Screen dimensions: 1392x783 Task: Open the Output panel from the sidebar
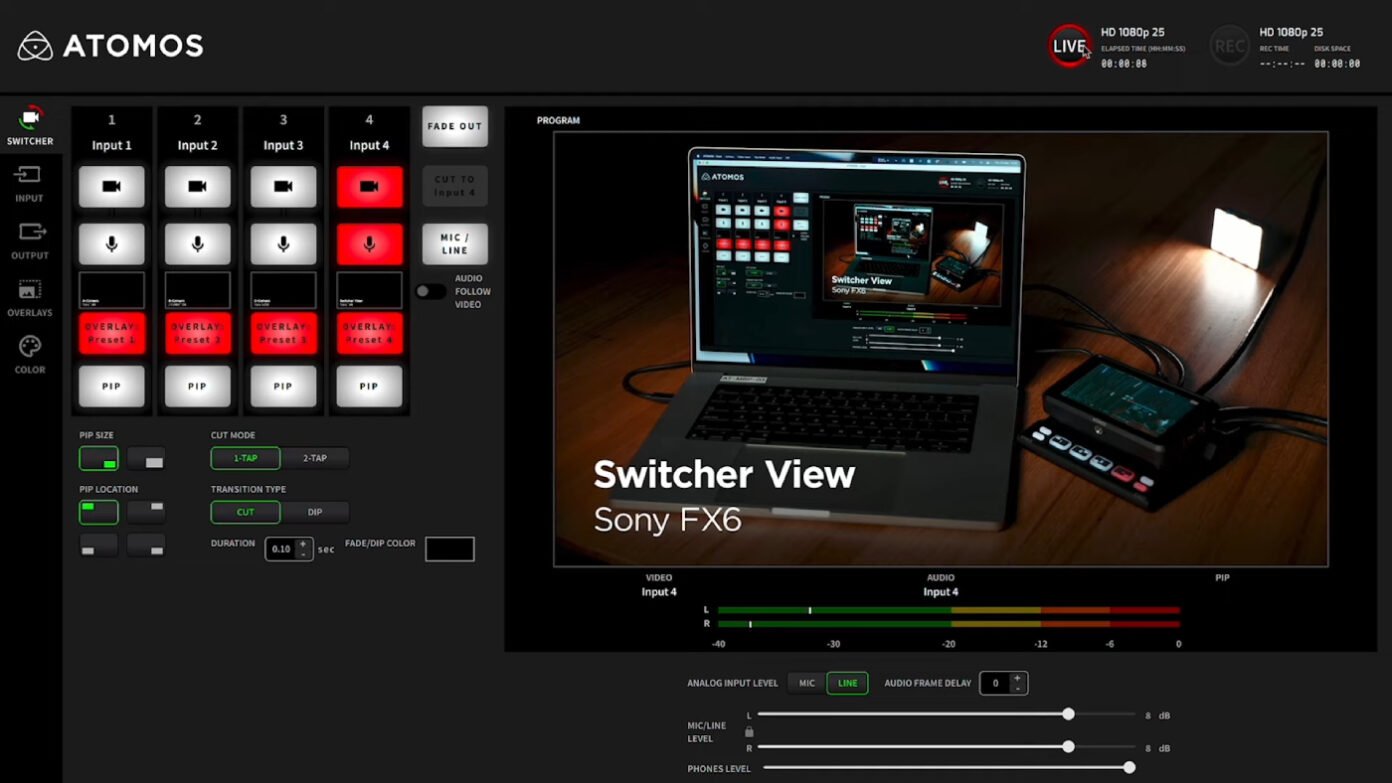29,240
